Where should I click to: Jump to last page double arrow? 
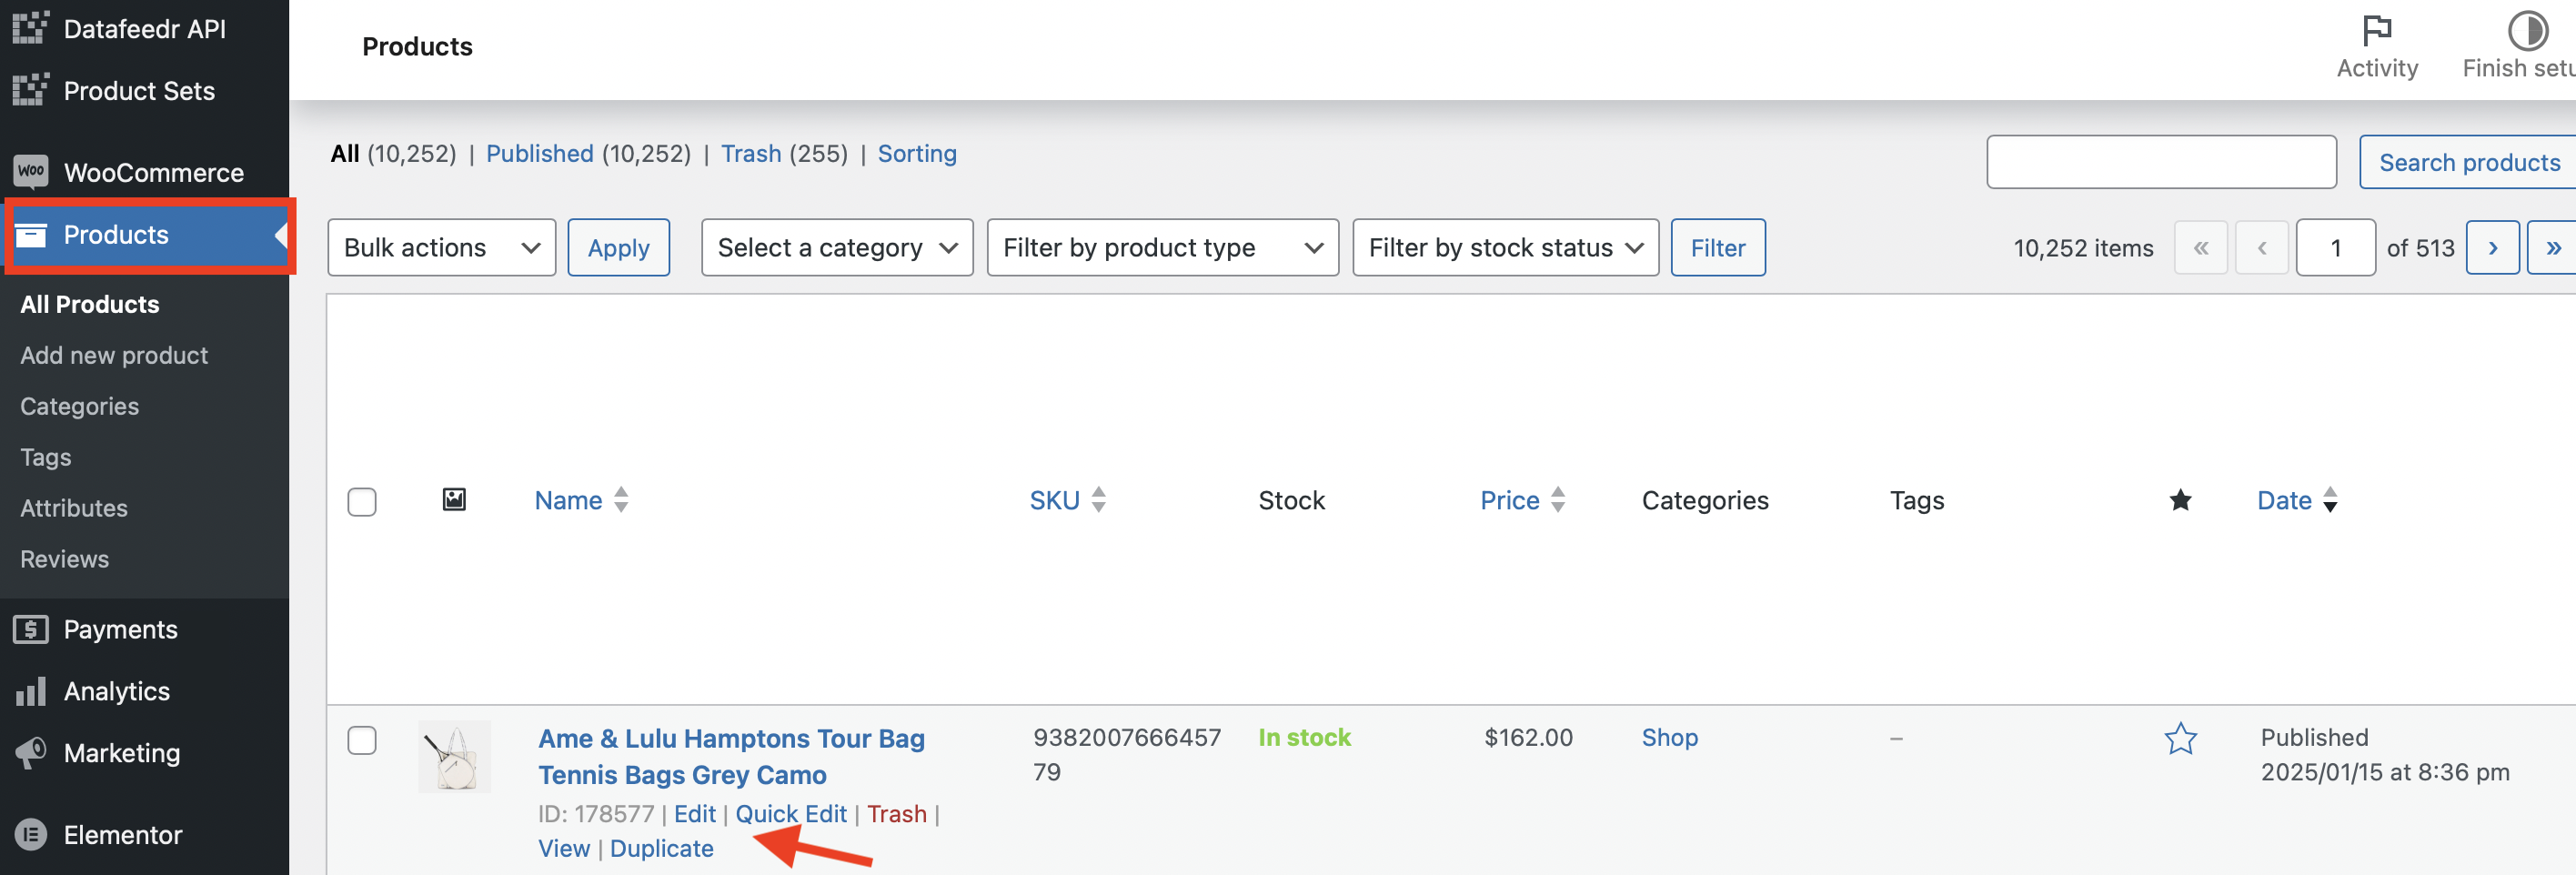[x=2553, y=247]
